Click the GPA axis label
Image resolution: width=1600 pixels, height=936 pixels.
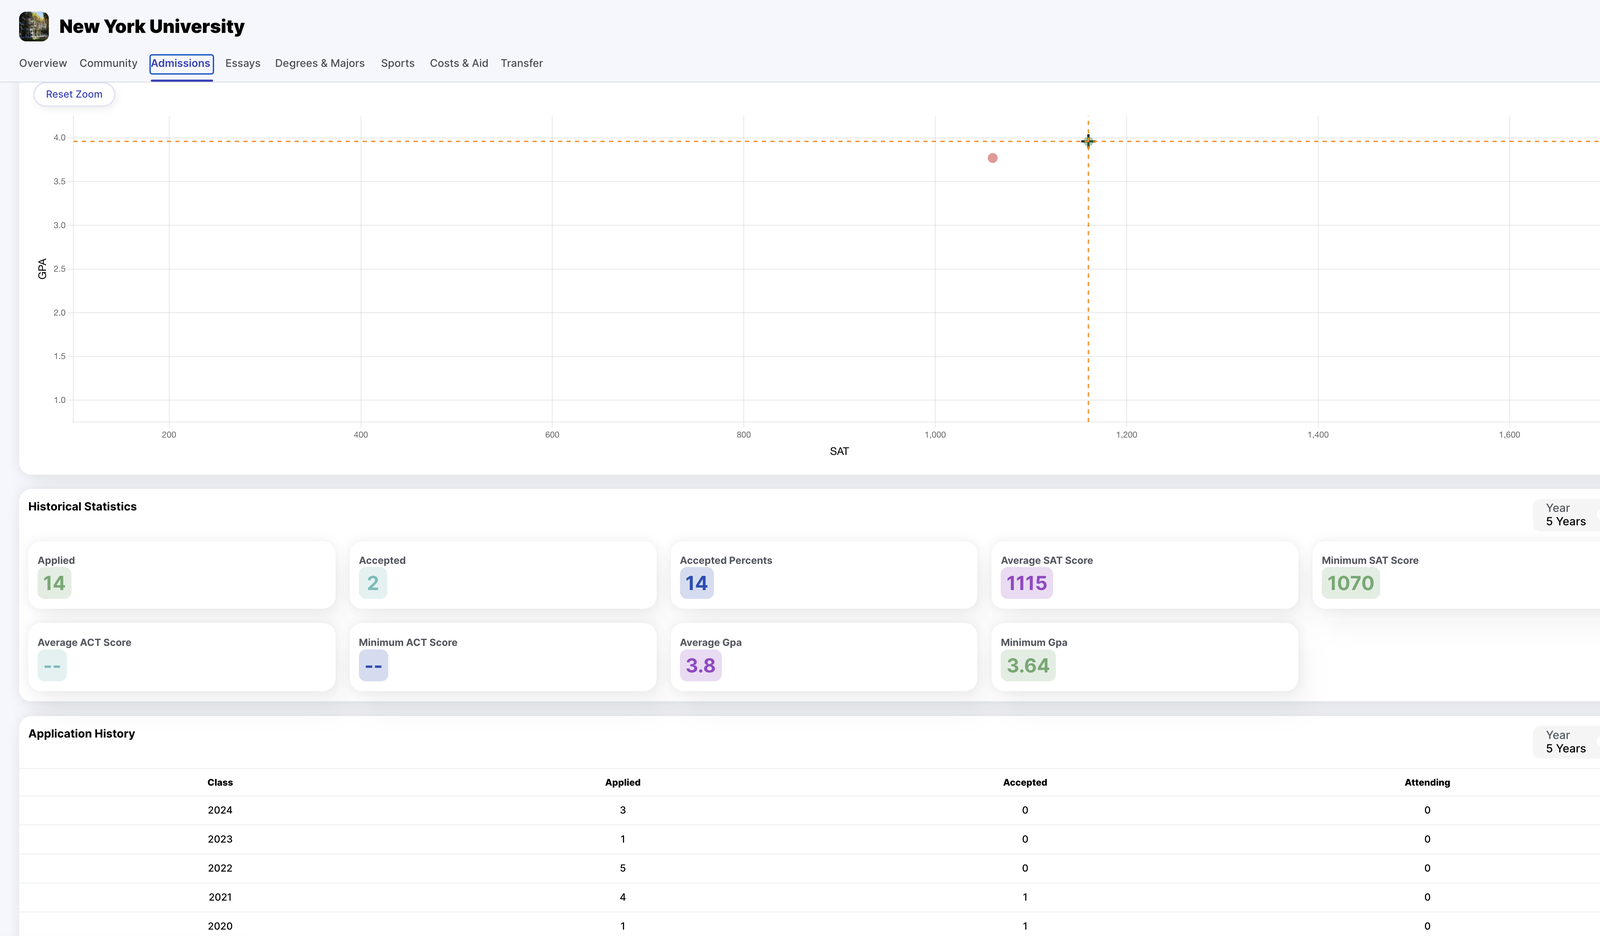(42, 268)
